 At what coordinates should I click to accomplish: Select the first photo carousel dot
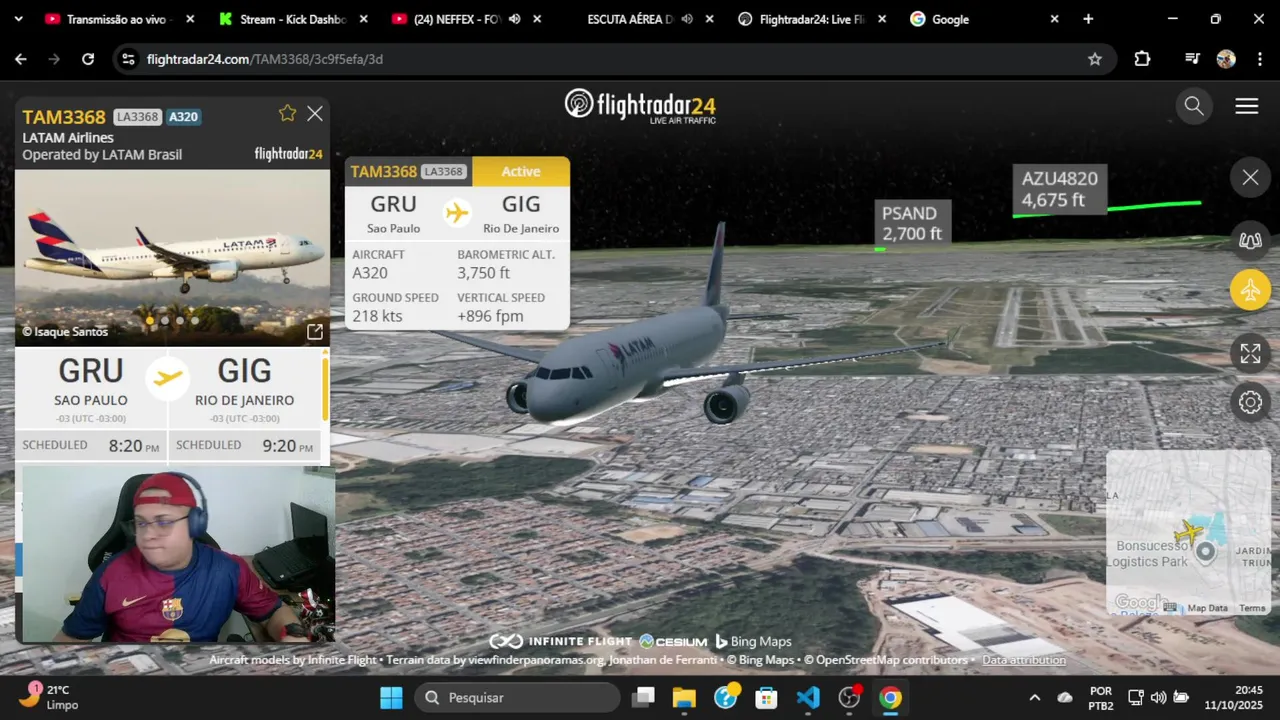click(150, 321)
